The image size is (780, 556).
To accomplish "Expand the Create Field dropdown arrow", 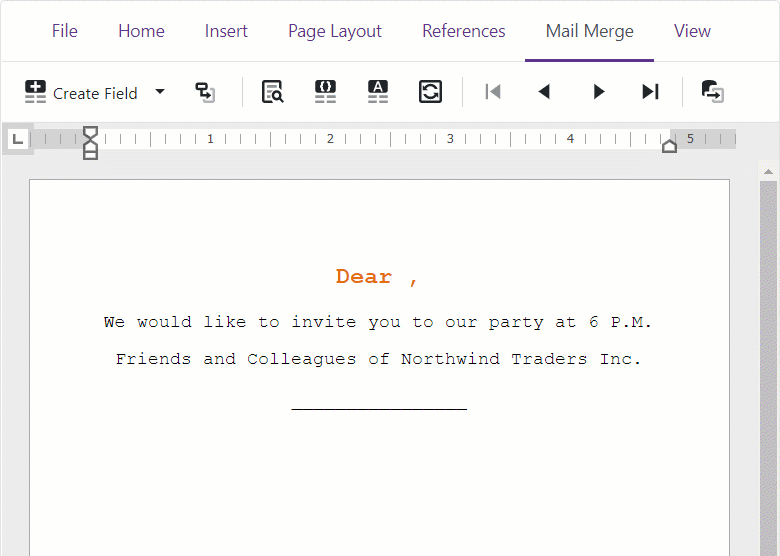I will (x=160, y=92).
